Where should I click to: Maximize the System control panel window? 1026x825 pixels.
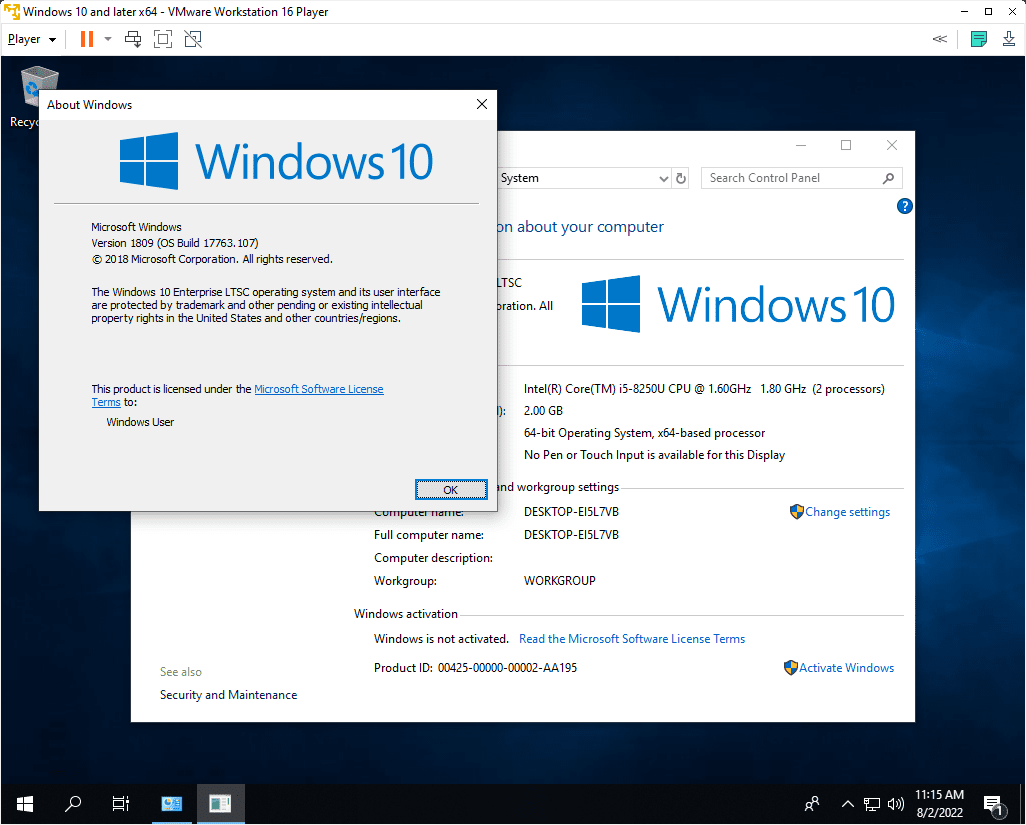[846, 145]
